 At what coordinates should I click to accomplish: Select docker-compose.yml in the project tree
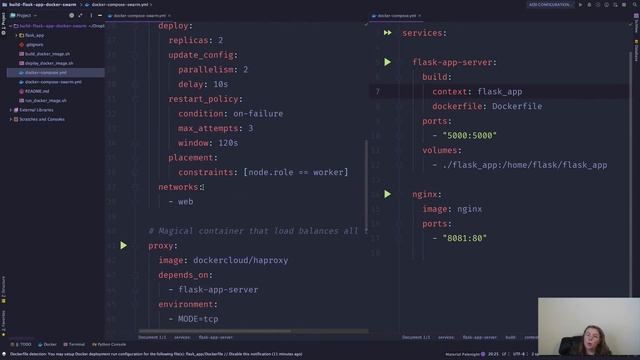46,73
